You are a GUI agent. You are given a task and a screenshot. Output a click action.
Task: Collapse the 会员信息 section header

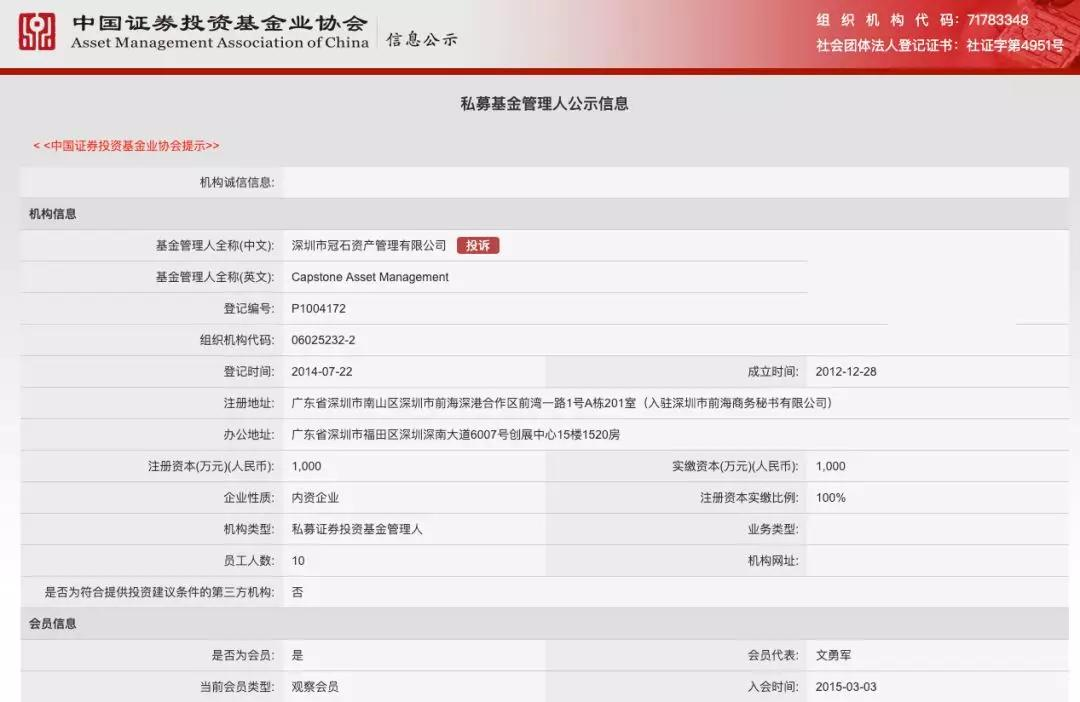pos(53,624)
